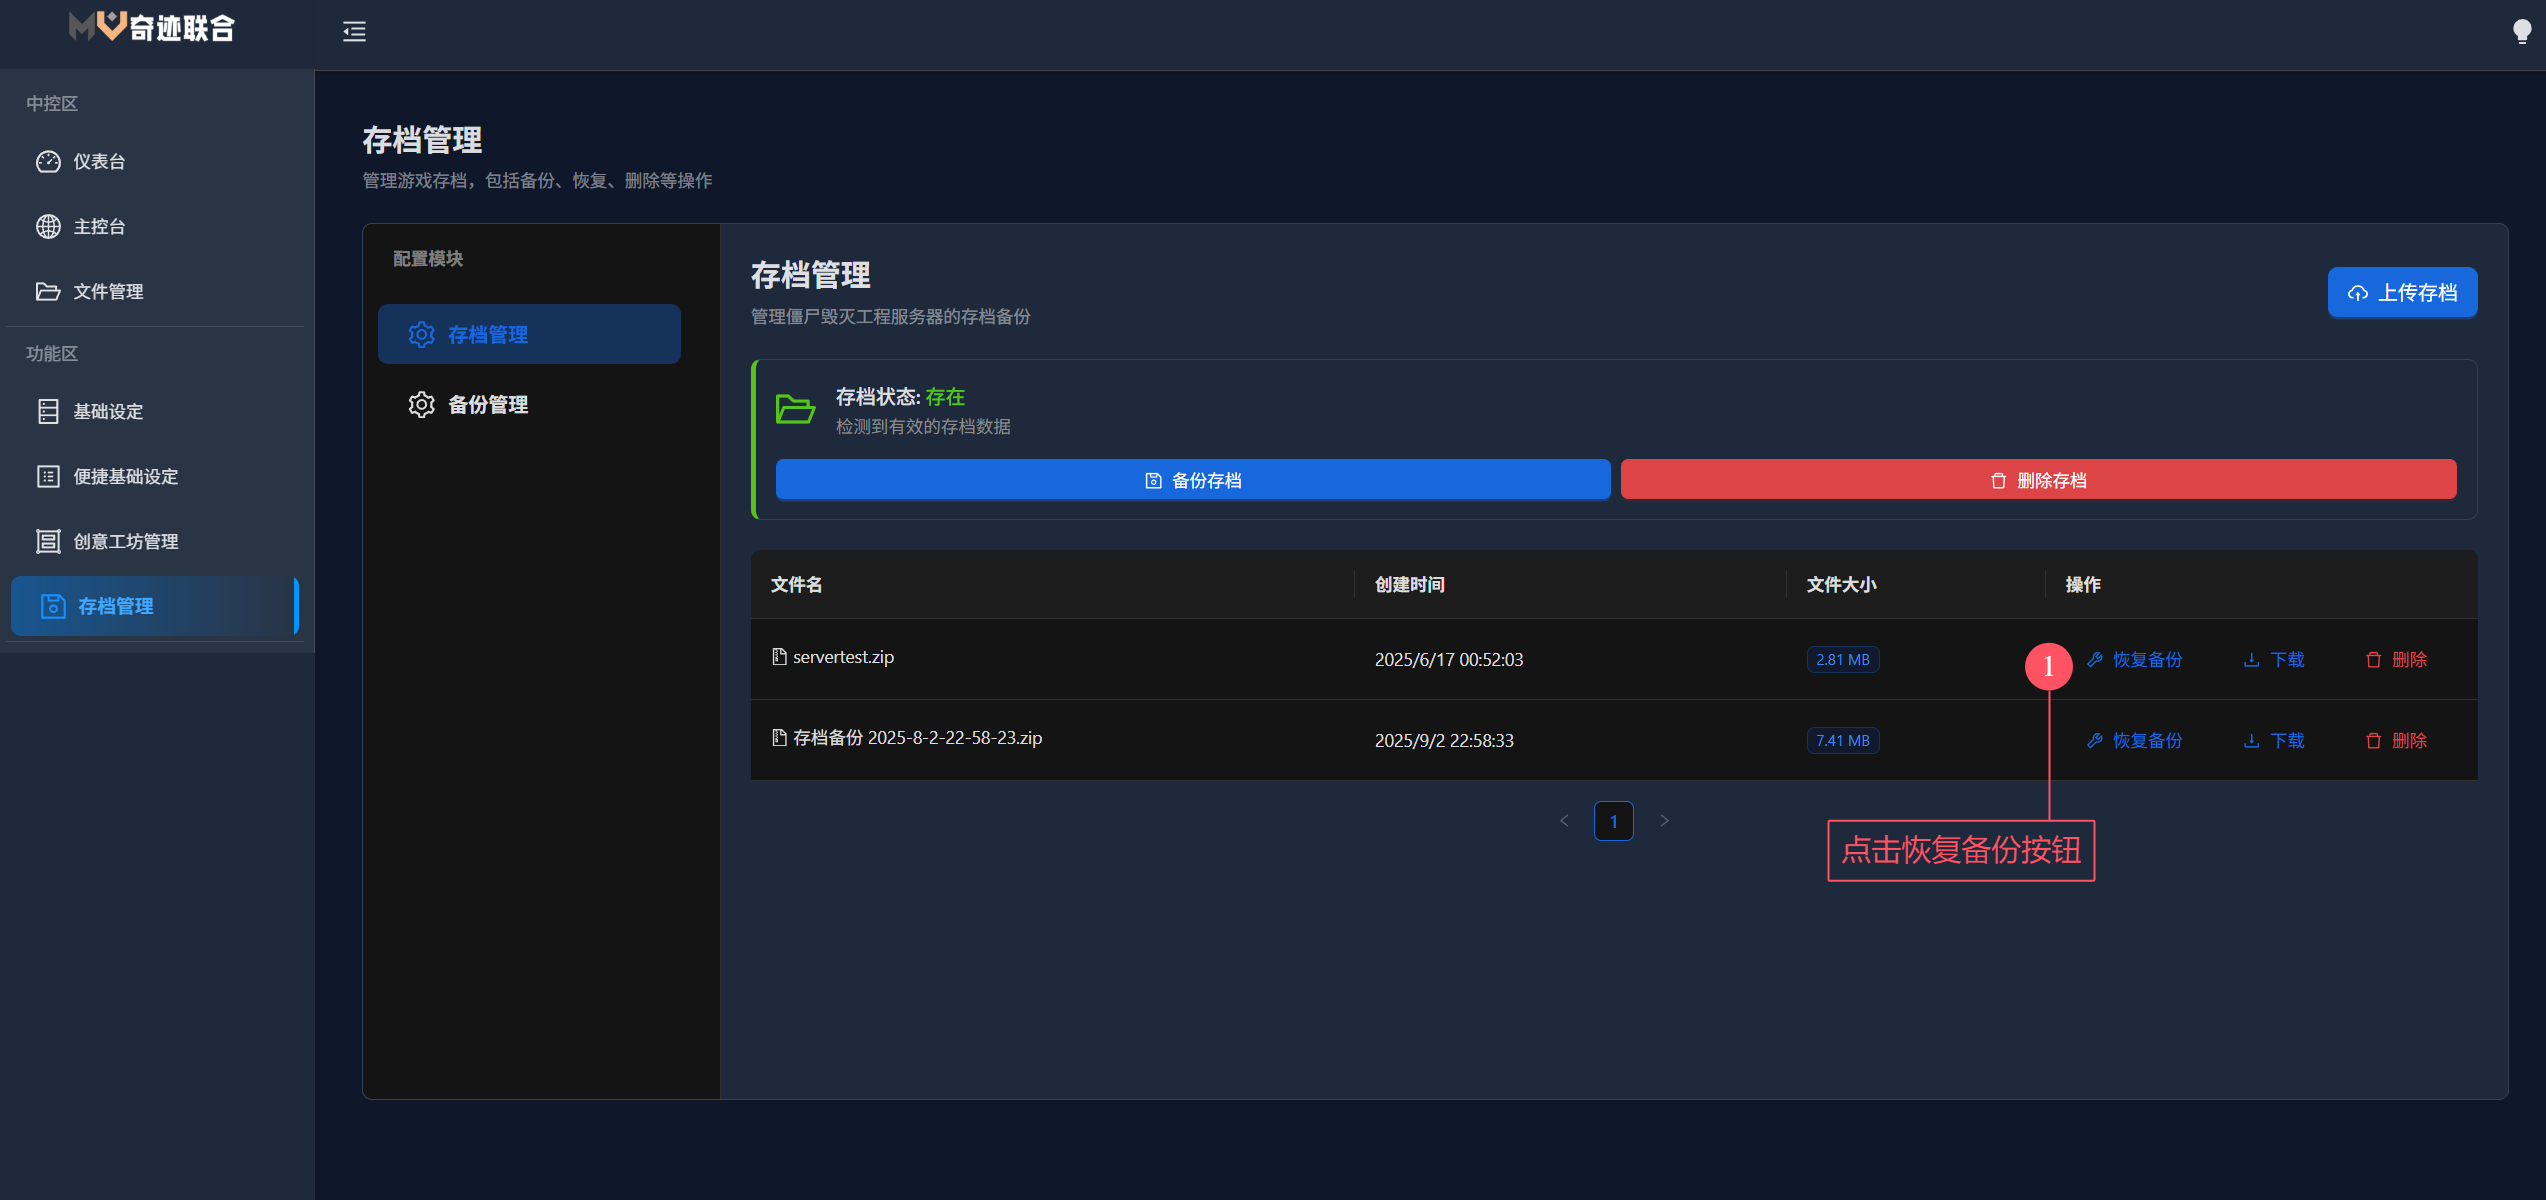2546x1200 pixels.
Task: Open the 仪表台 dashboard icon
Action: click(x=50, y=161)
